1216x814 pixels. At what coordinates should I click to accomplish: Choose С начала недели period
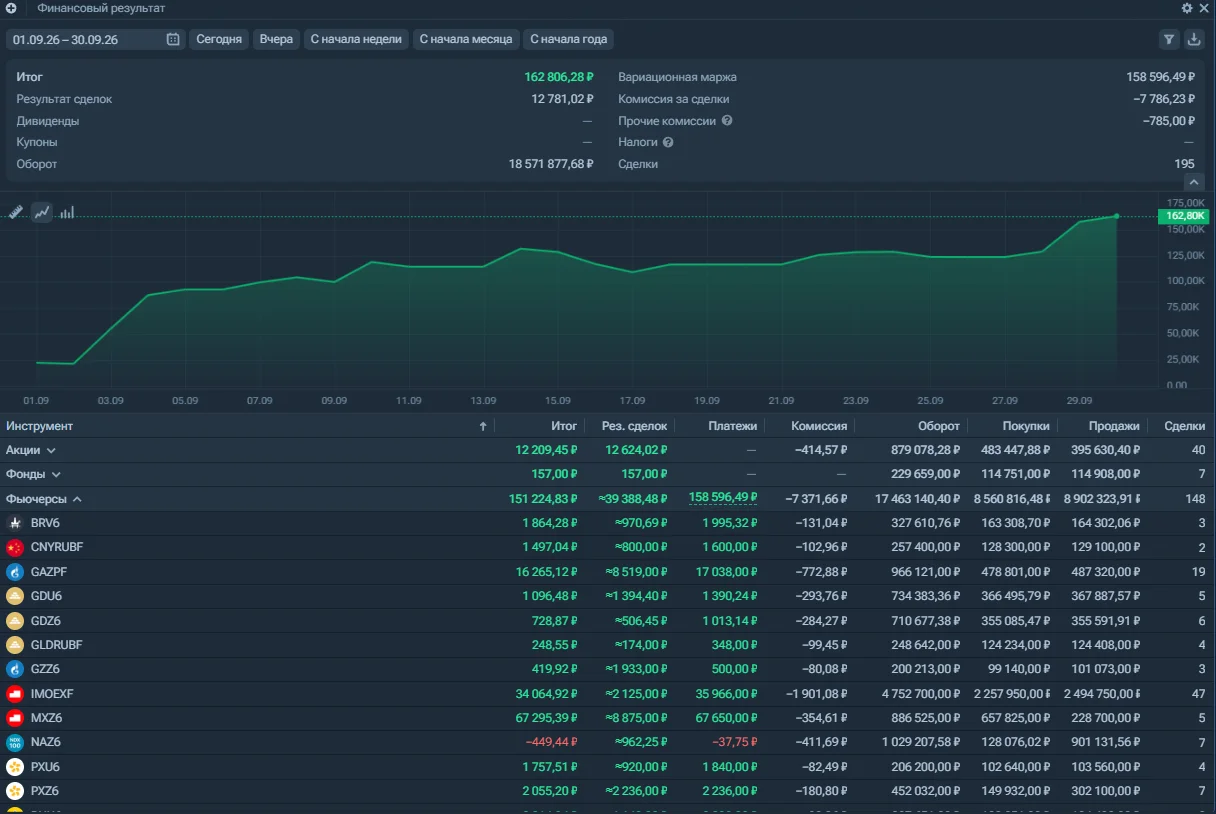(x=356, y=39)
